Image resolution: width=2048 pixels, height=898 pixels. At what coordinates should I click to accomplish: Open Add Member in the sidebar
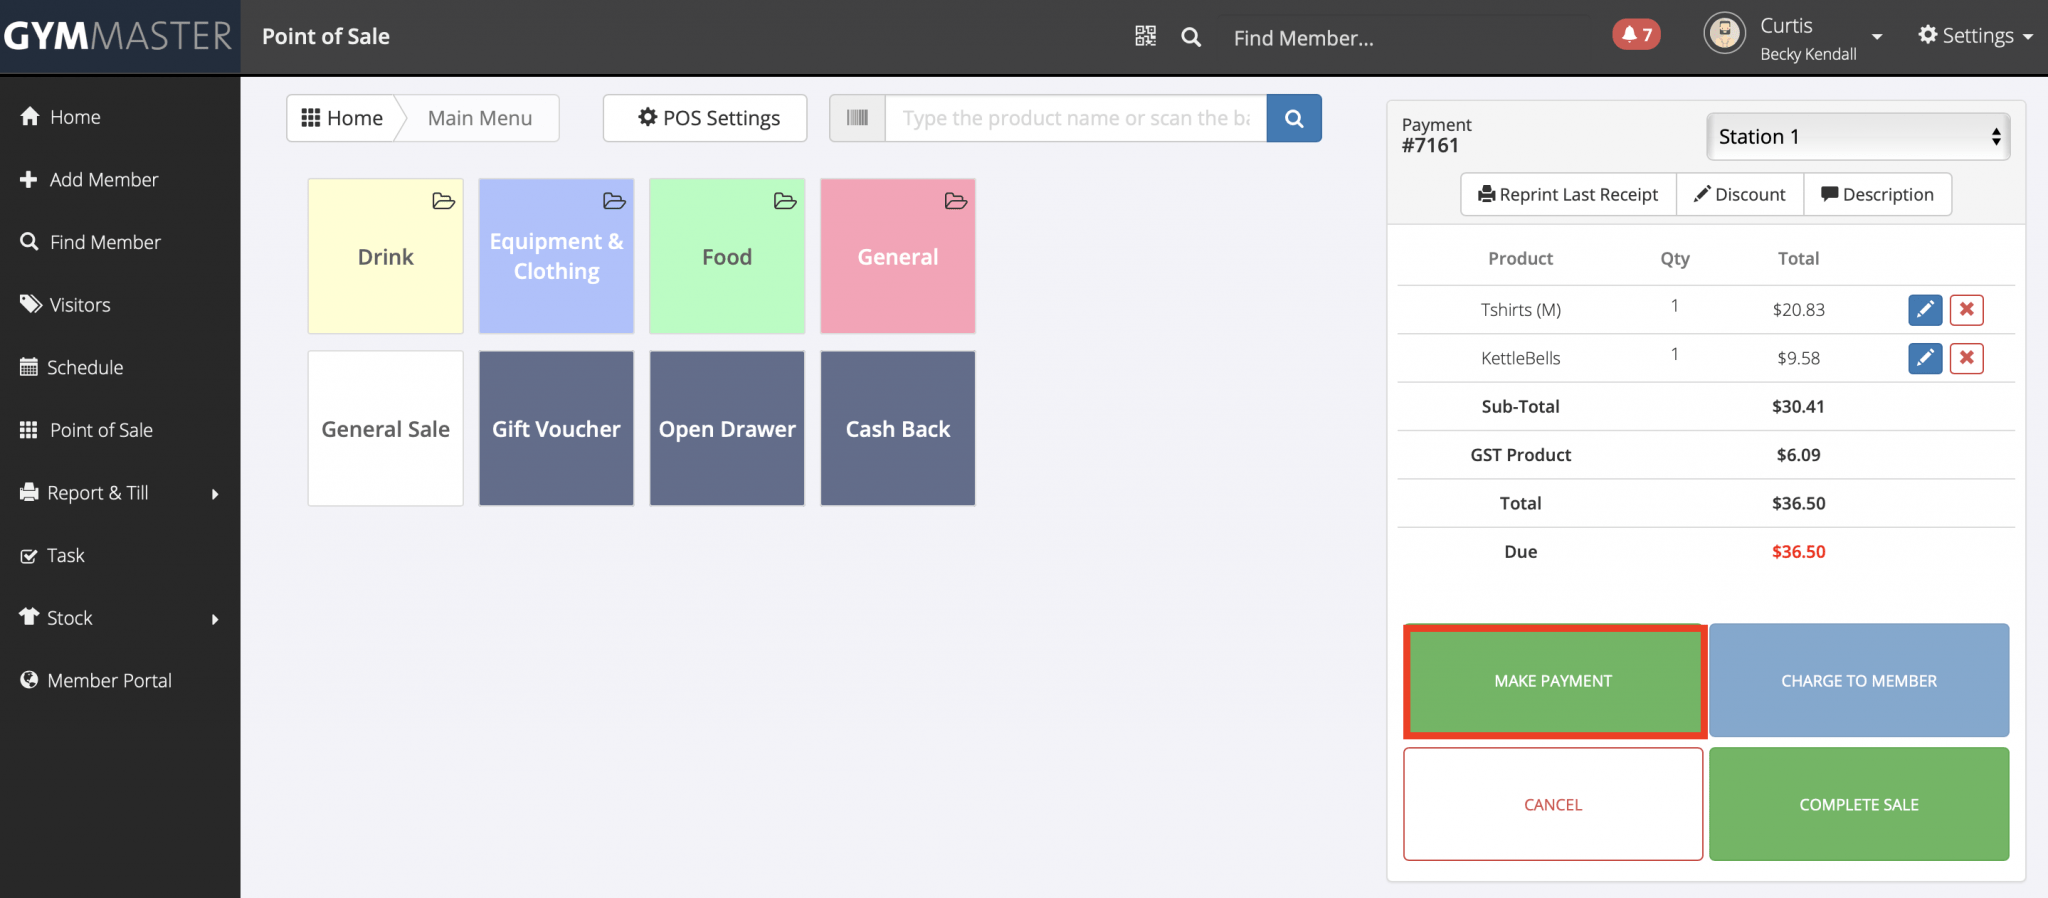[90, 180]
